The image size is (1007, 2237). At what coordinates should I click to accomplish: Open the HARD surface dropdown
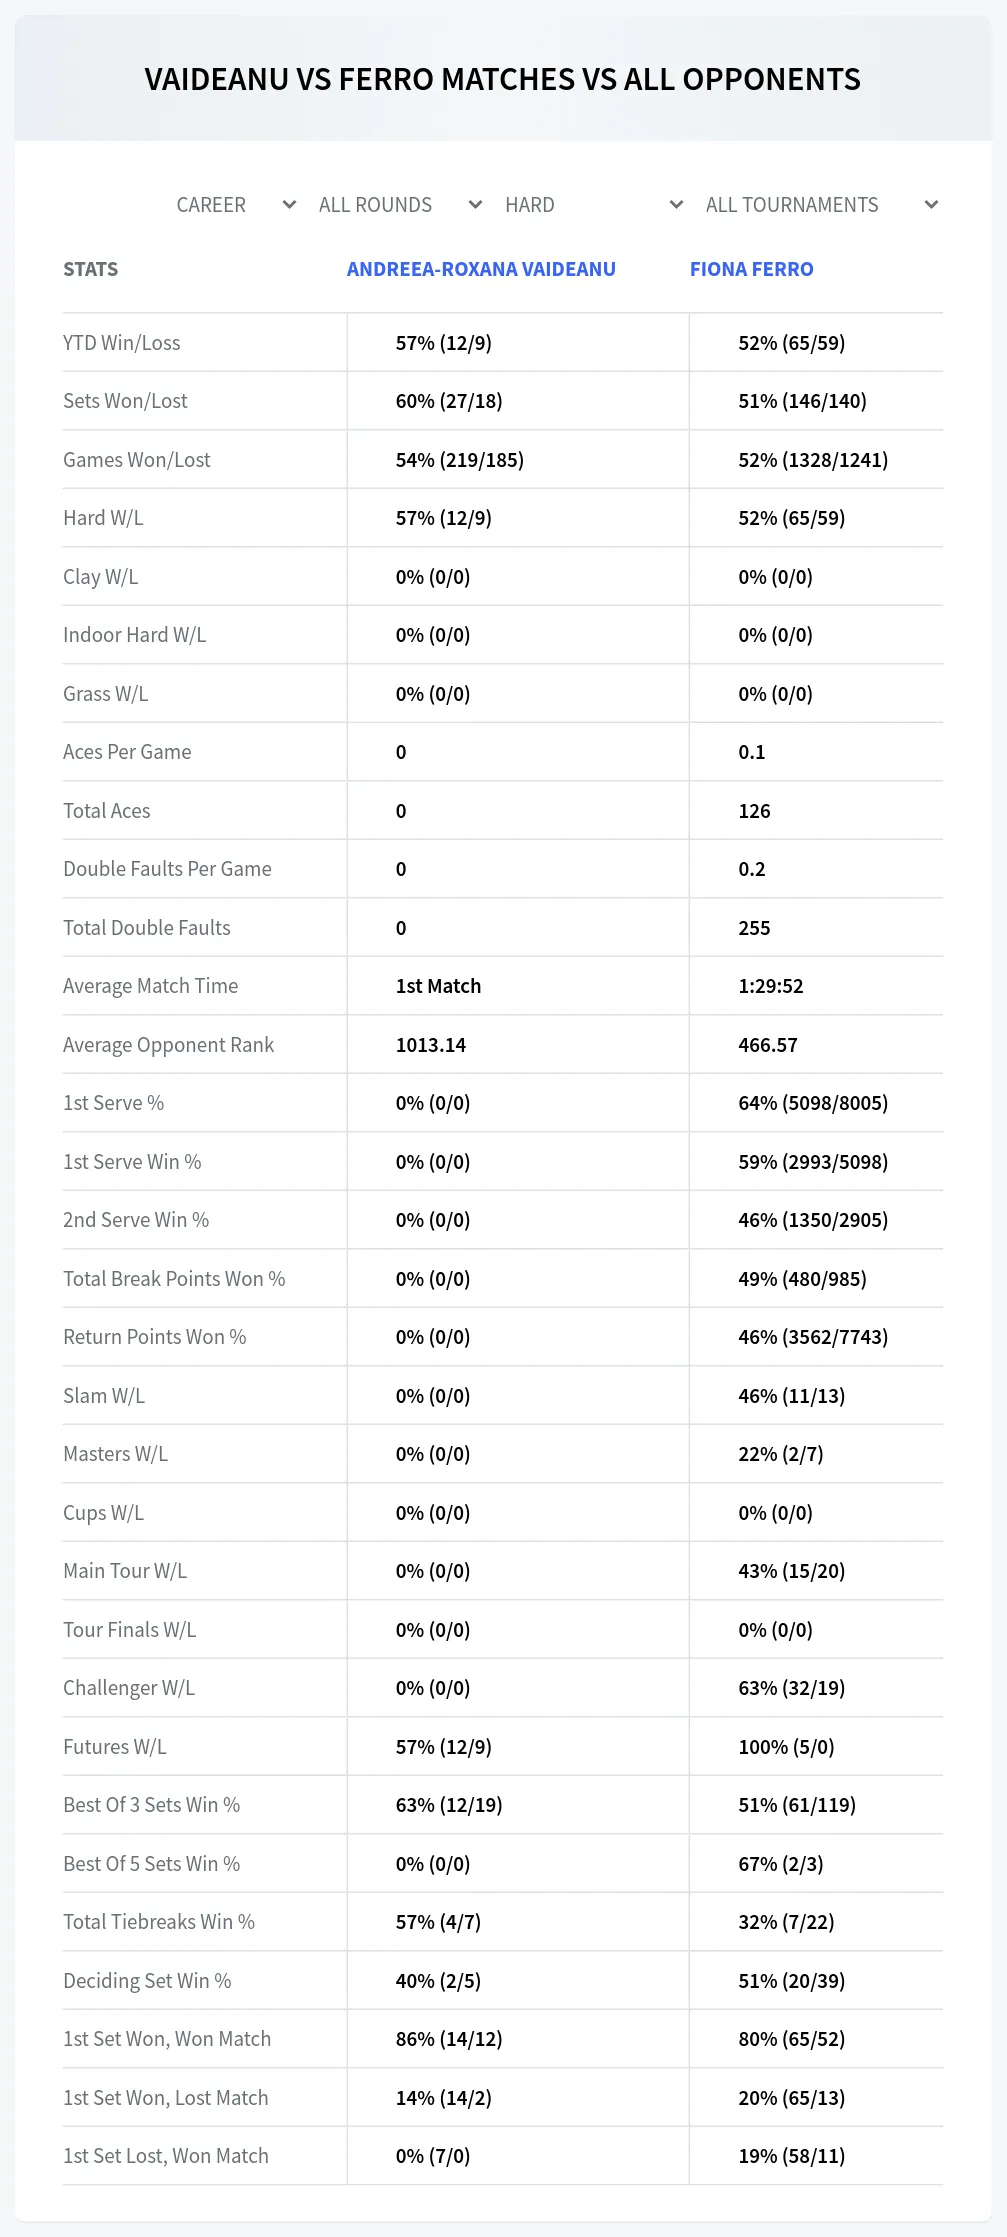tap(594, 205)
